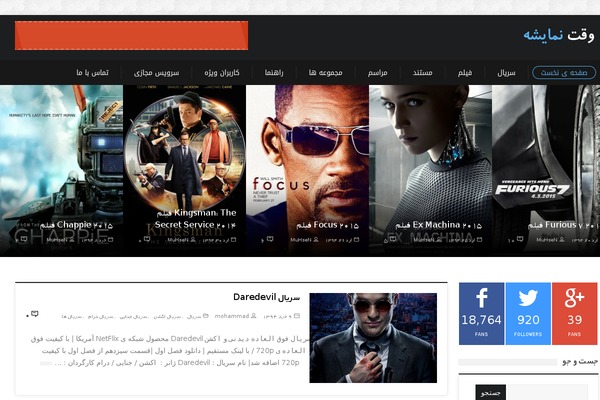600x400 pixels.
Task: Open the Furious 7 movie poster
Action: (x=546, y=170)
